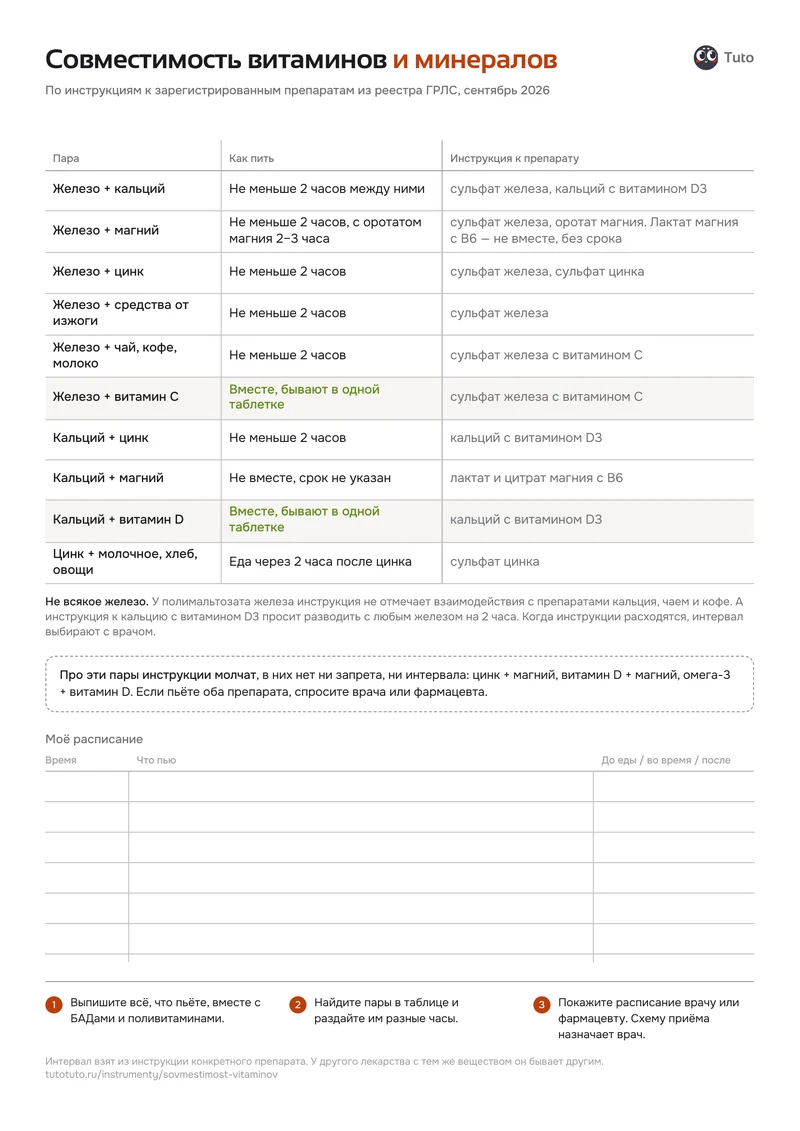Screen dimensions: 800x1131
Task: Click the orange 'и минералов' title text
Action: pyautogui.click(x=475, y=59)
